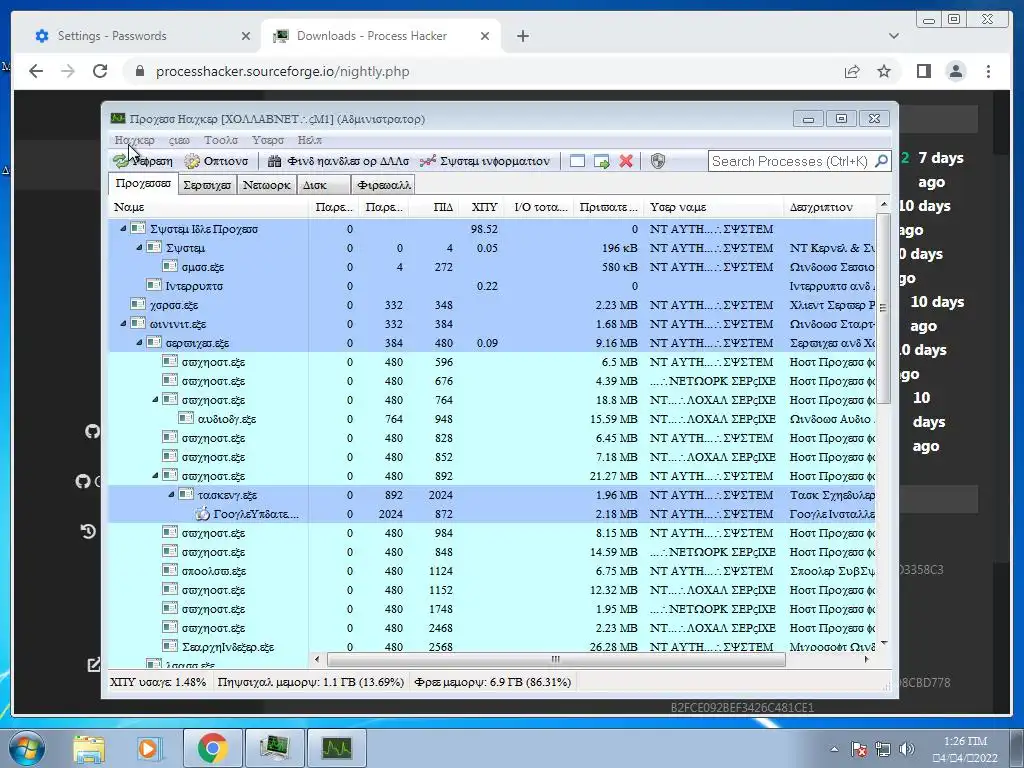Image resolution: width=1024 pixels, height=768 pixels.
Task: Open Windows Media Player taskbar icon
Action: (x=149, y=748)
